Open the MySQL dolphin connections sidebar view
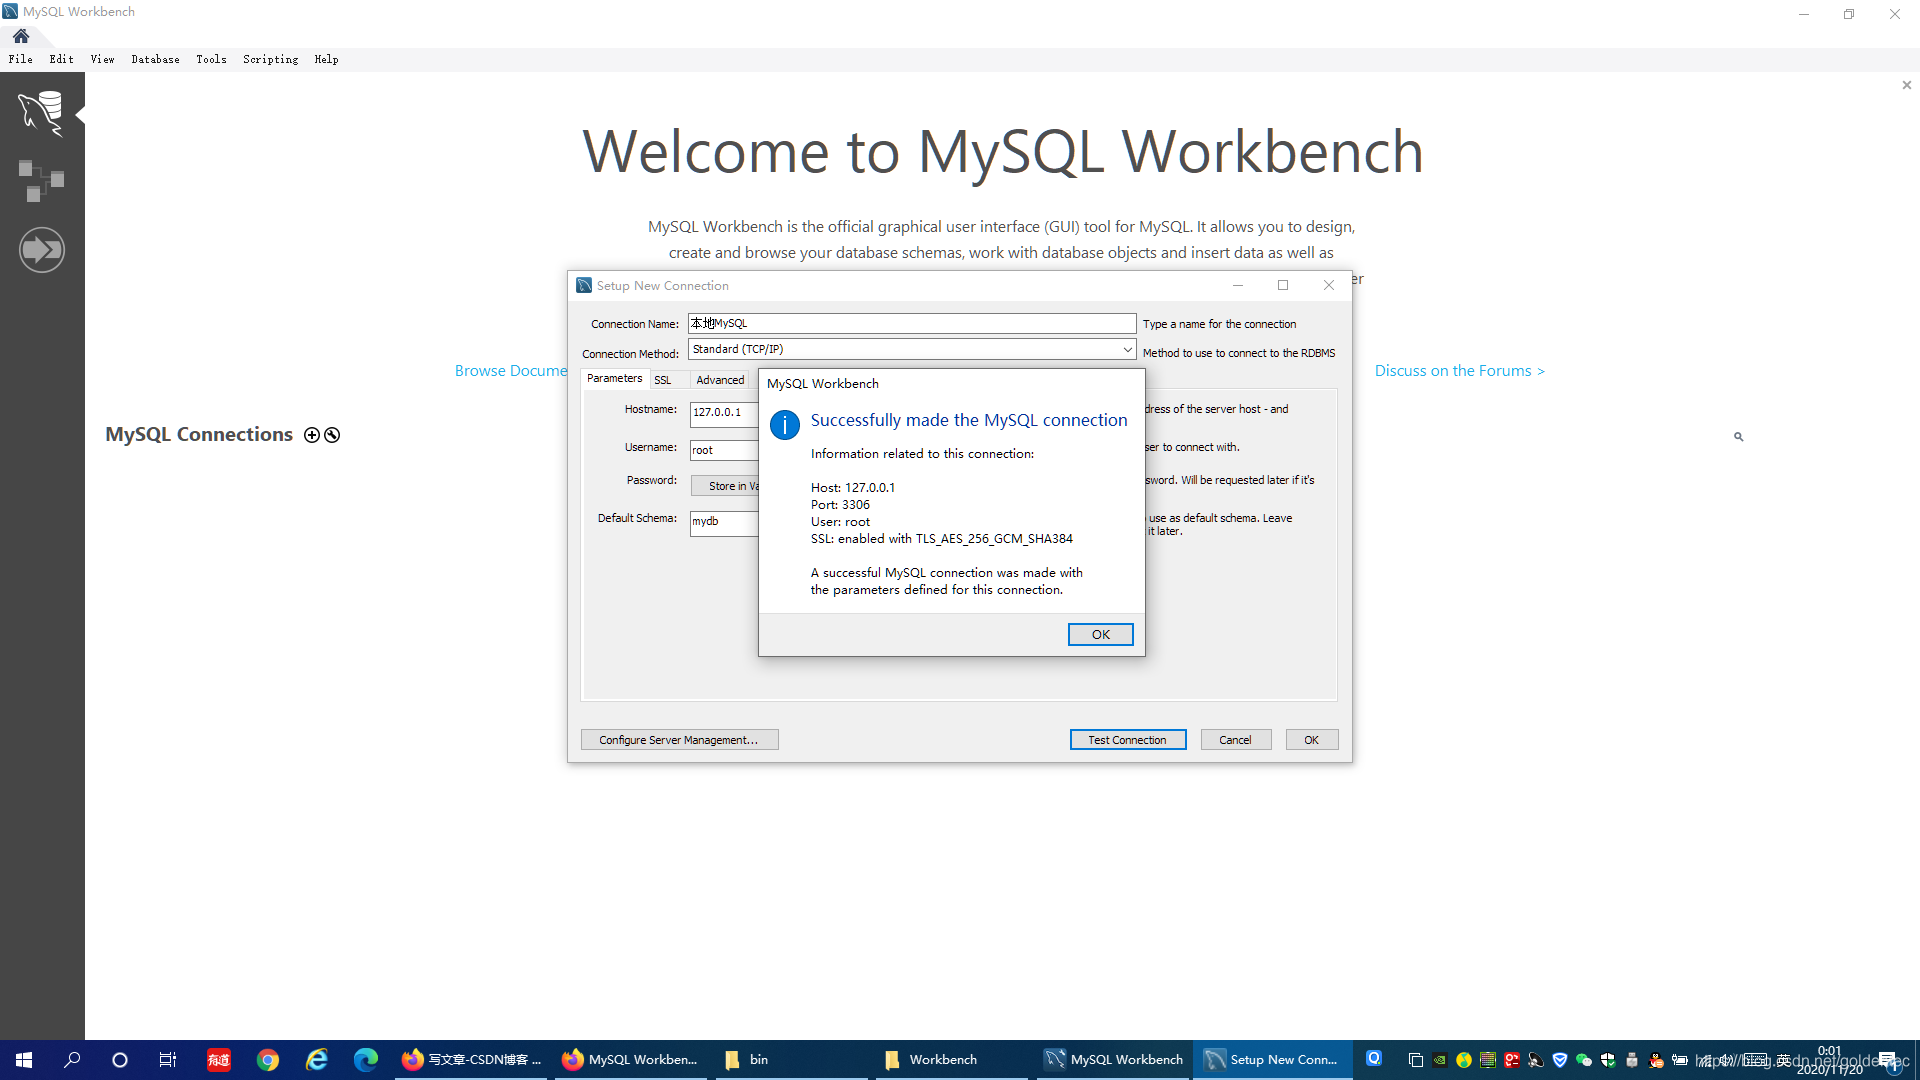The width and height of the screenshot is (1920, 1080). coord(41,113)
